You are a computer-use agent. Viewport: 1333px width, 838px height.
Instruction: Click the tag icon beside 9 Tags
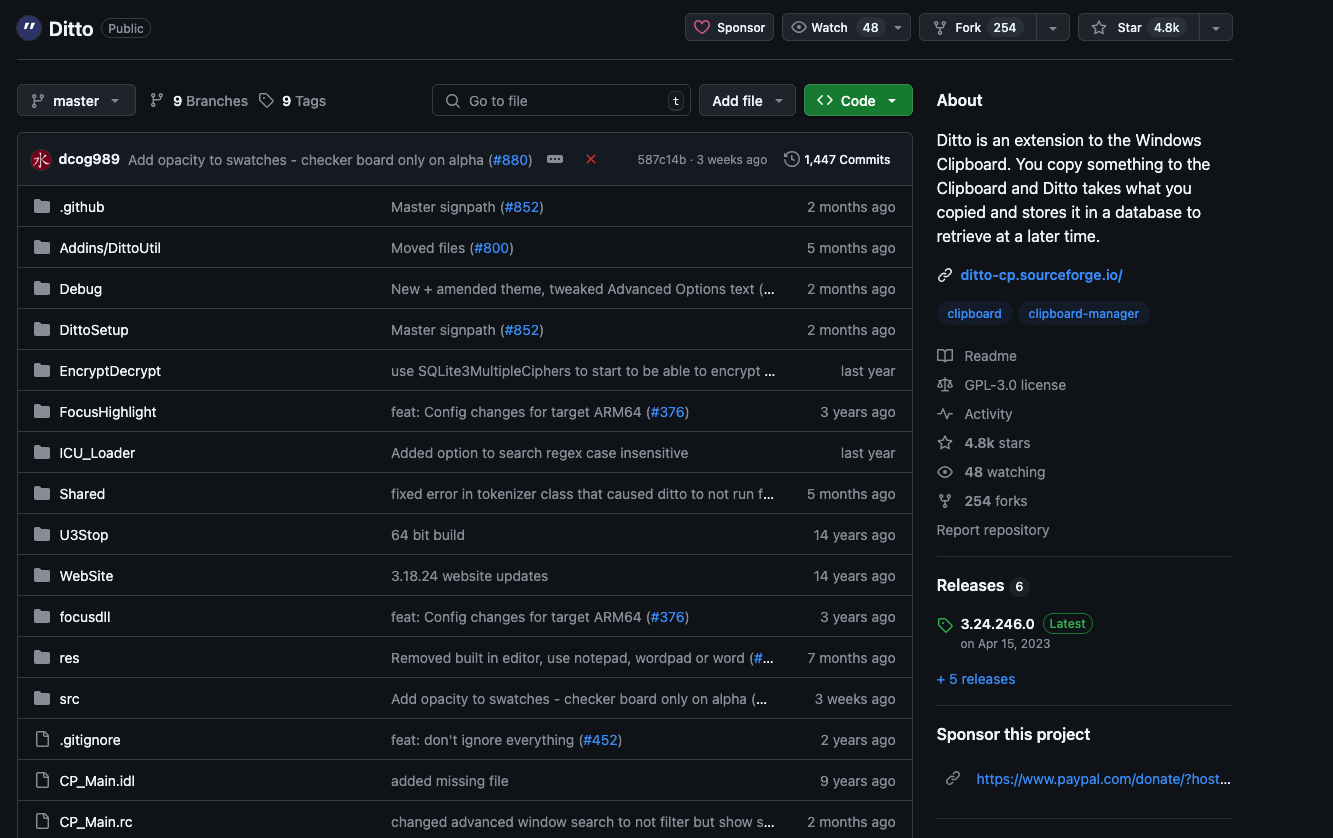266,101
